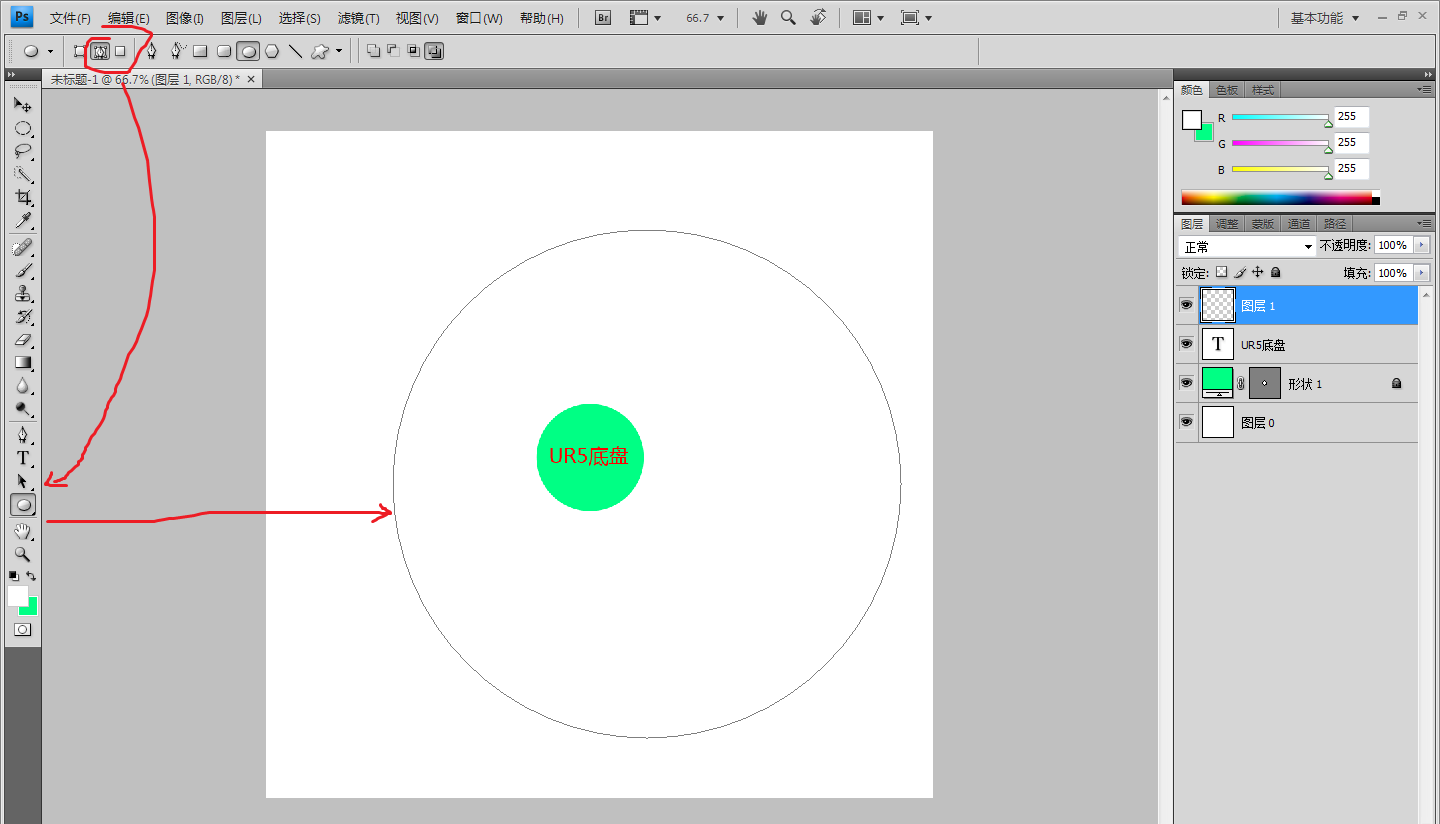The height and width of the screenshot is (824, 1440).
Task: Pick a color from the color spectrum ramp
Action: pos(1280,198)
